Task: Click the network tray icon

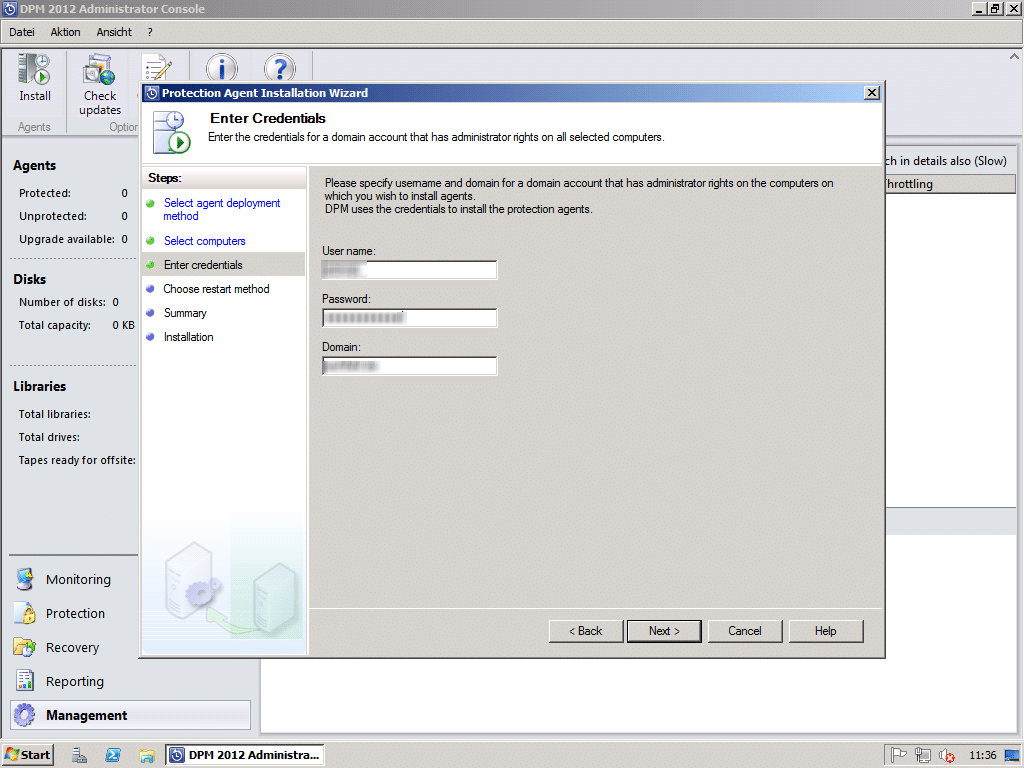Action: (923, 755)
